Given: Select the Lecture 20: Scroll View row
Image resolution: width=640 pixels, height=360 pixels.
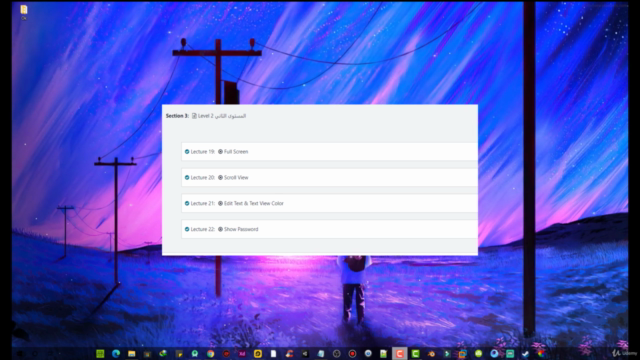Looking at the screenshot, I should (329, 178).
